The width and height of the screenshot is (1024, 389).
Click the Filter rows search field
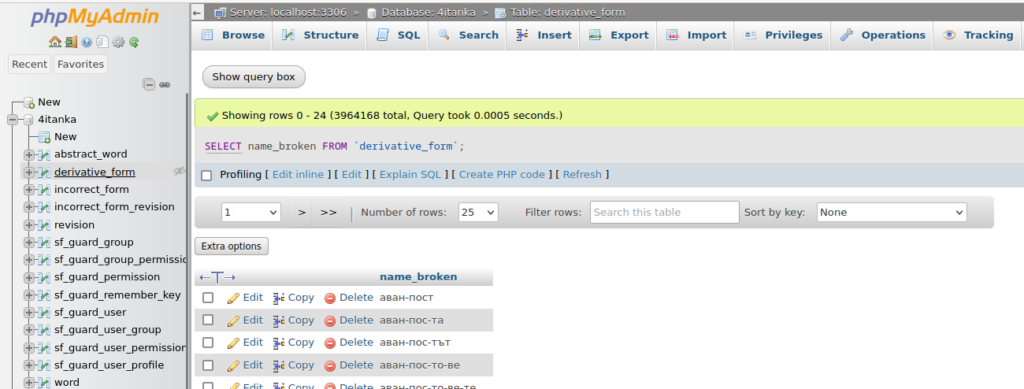pyautogui.click(x=665, y=212)
